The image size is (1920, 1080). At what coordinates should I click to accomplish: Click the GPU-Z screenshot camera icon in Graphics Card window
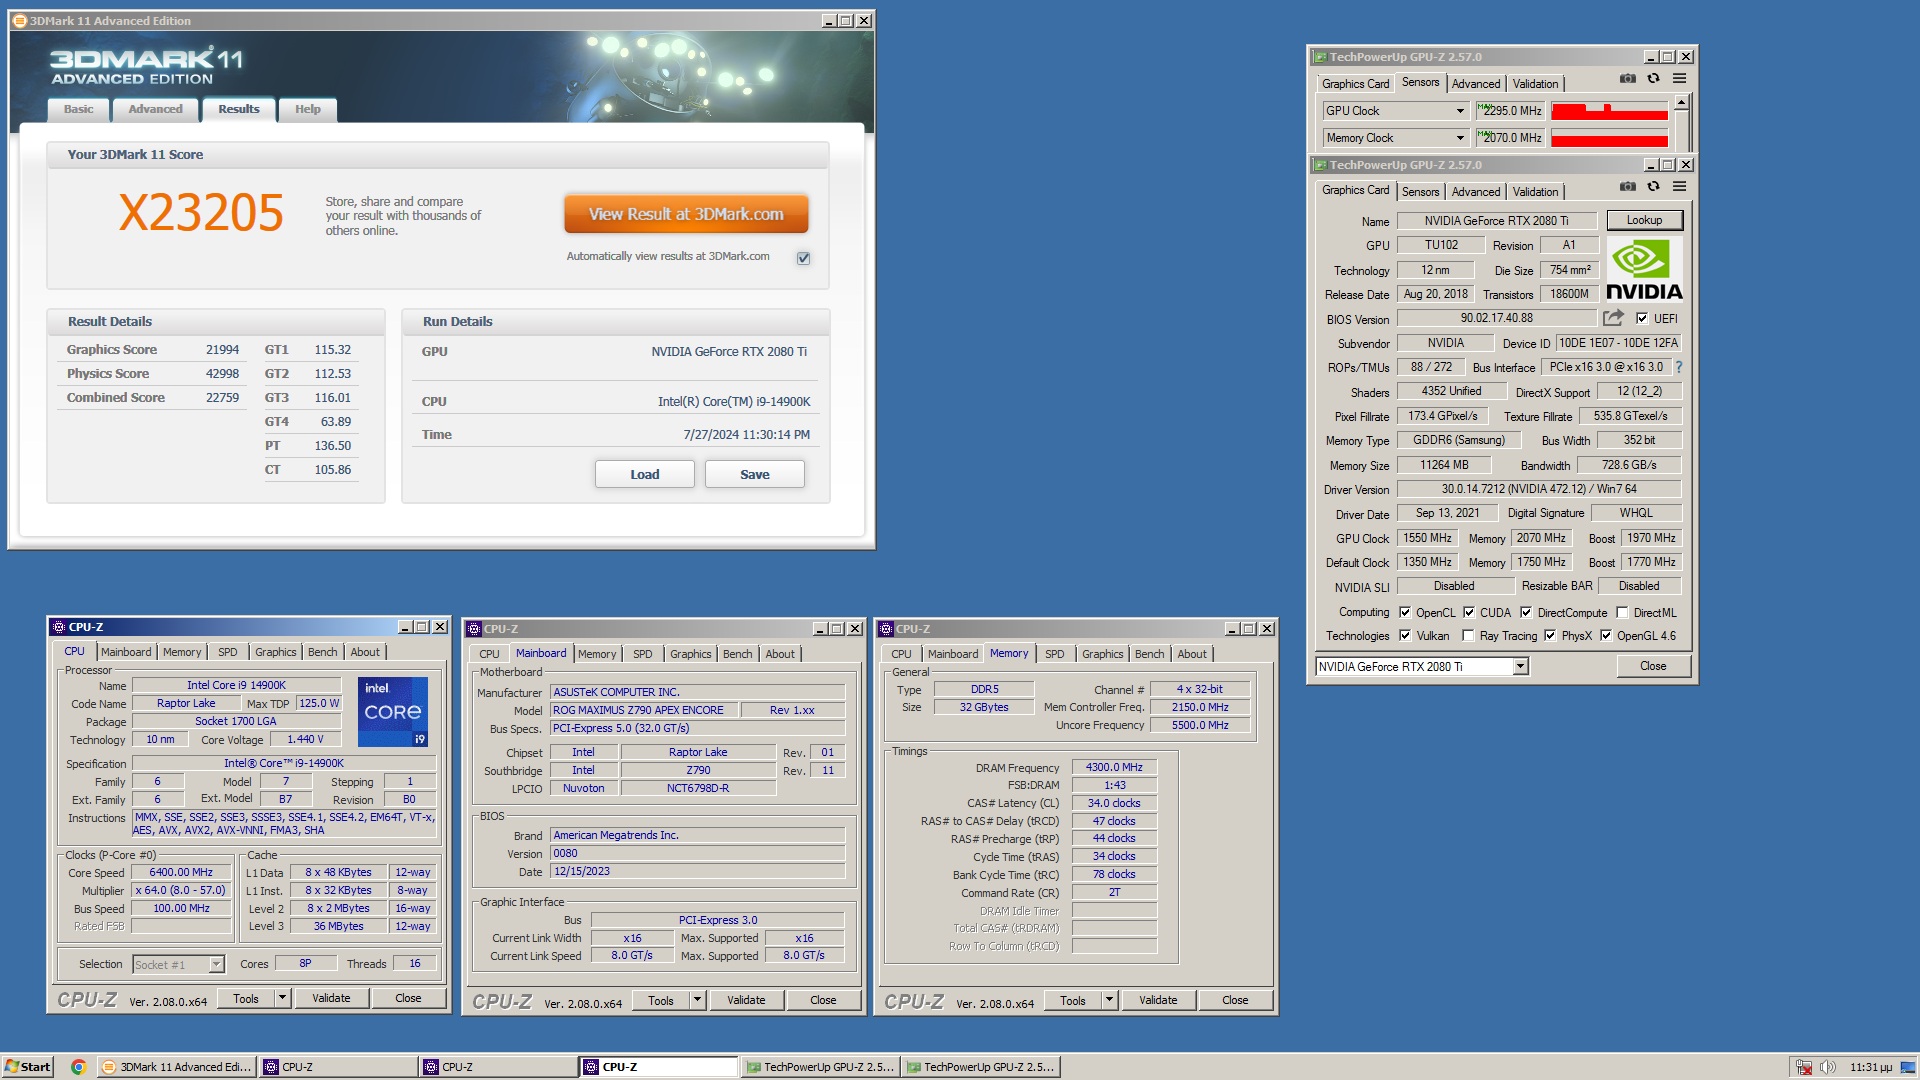tap(1628, 187)
